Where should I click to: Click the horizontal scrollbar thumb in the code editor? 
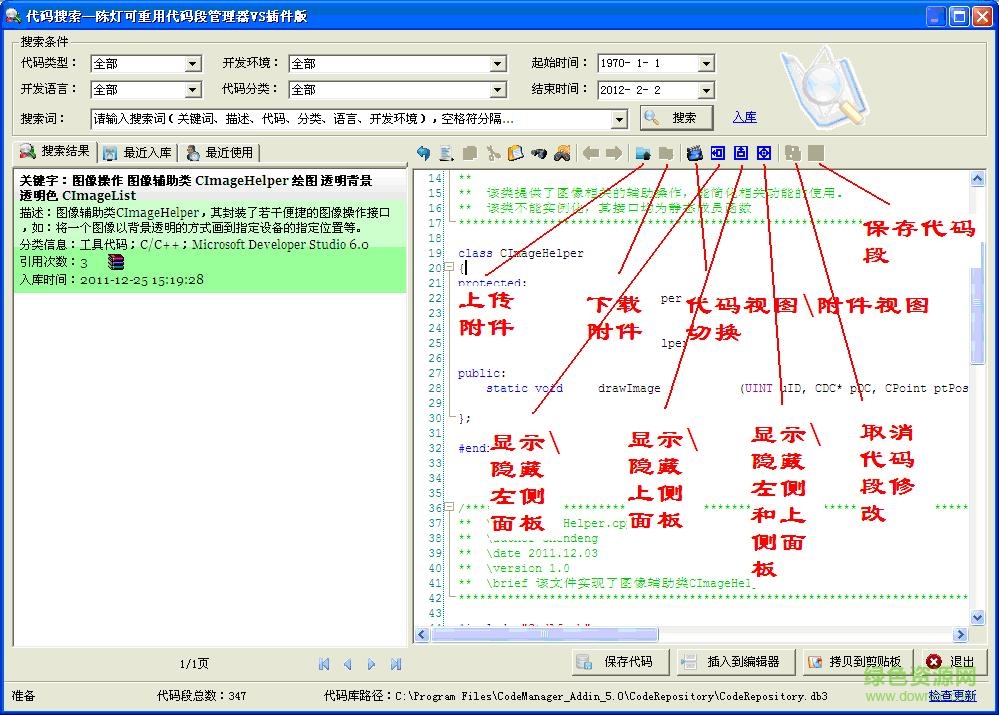(545, 634)
